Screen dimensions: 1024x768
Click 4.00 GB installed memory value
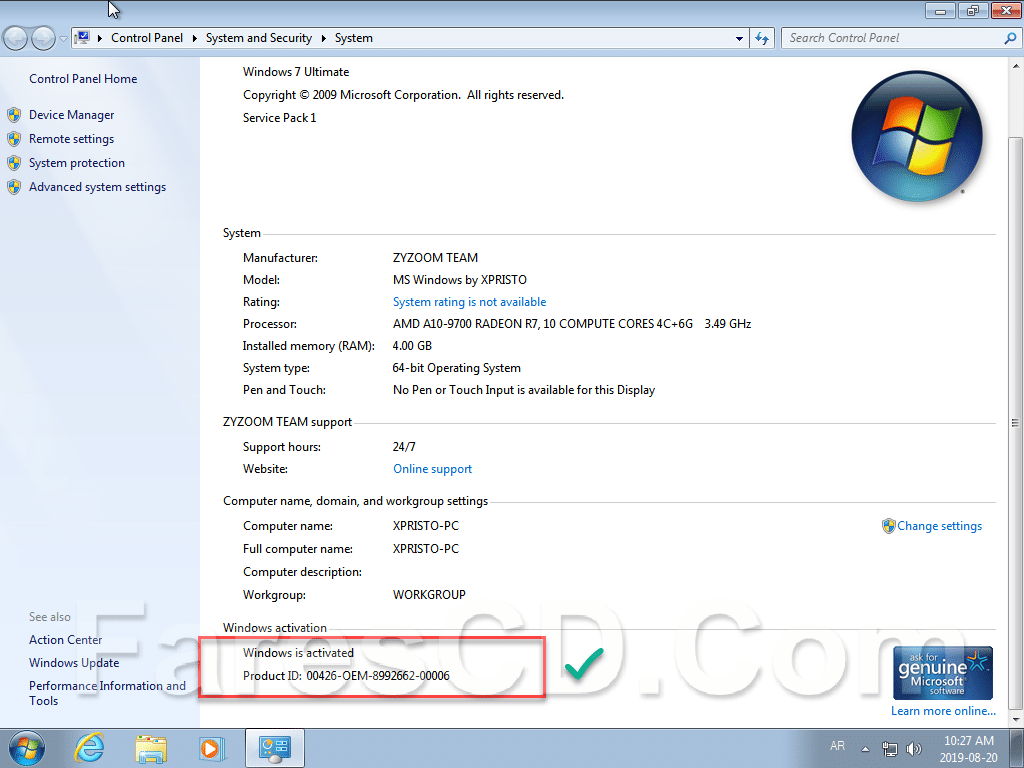[x=412, y=346]
